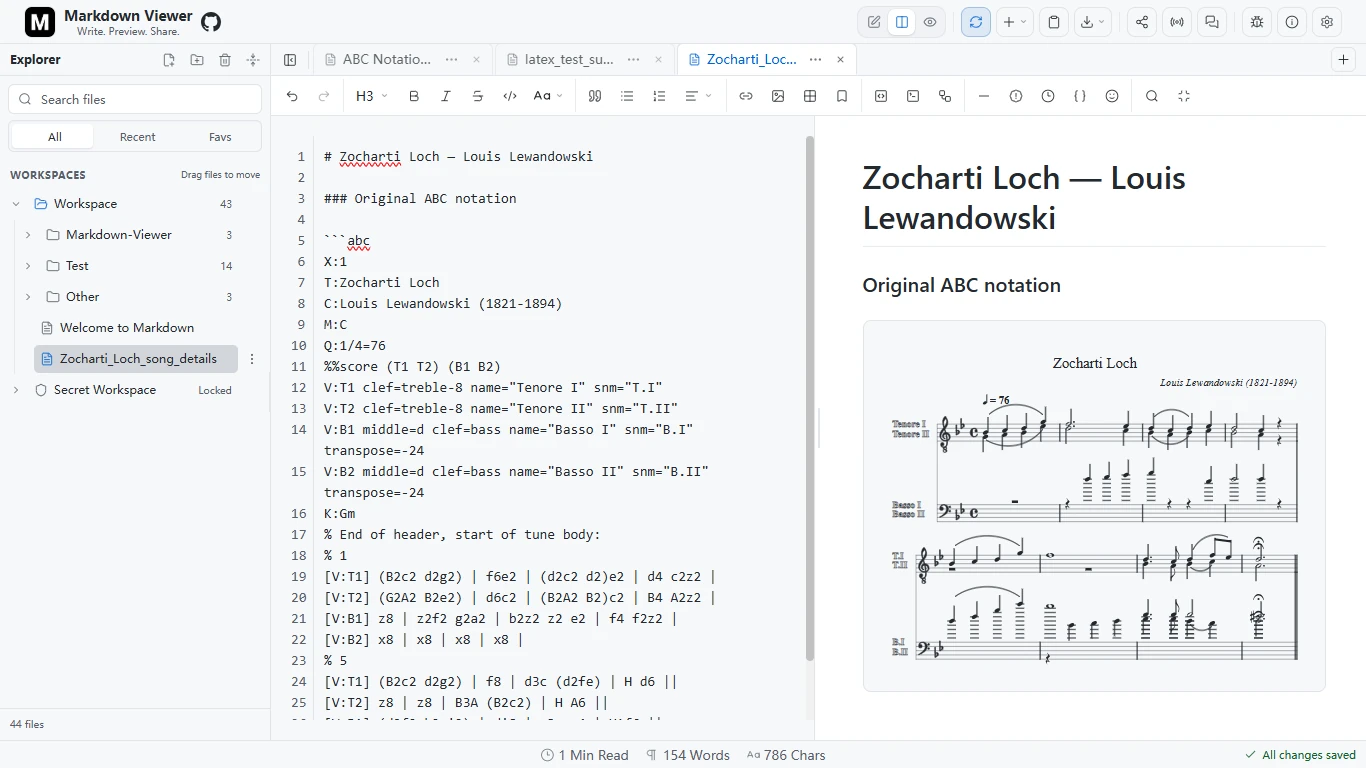The width and height of the screenshot is (1366, 768).
Task: Open find in editor
Action: coord(1152,96)
